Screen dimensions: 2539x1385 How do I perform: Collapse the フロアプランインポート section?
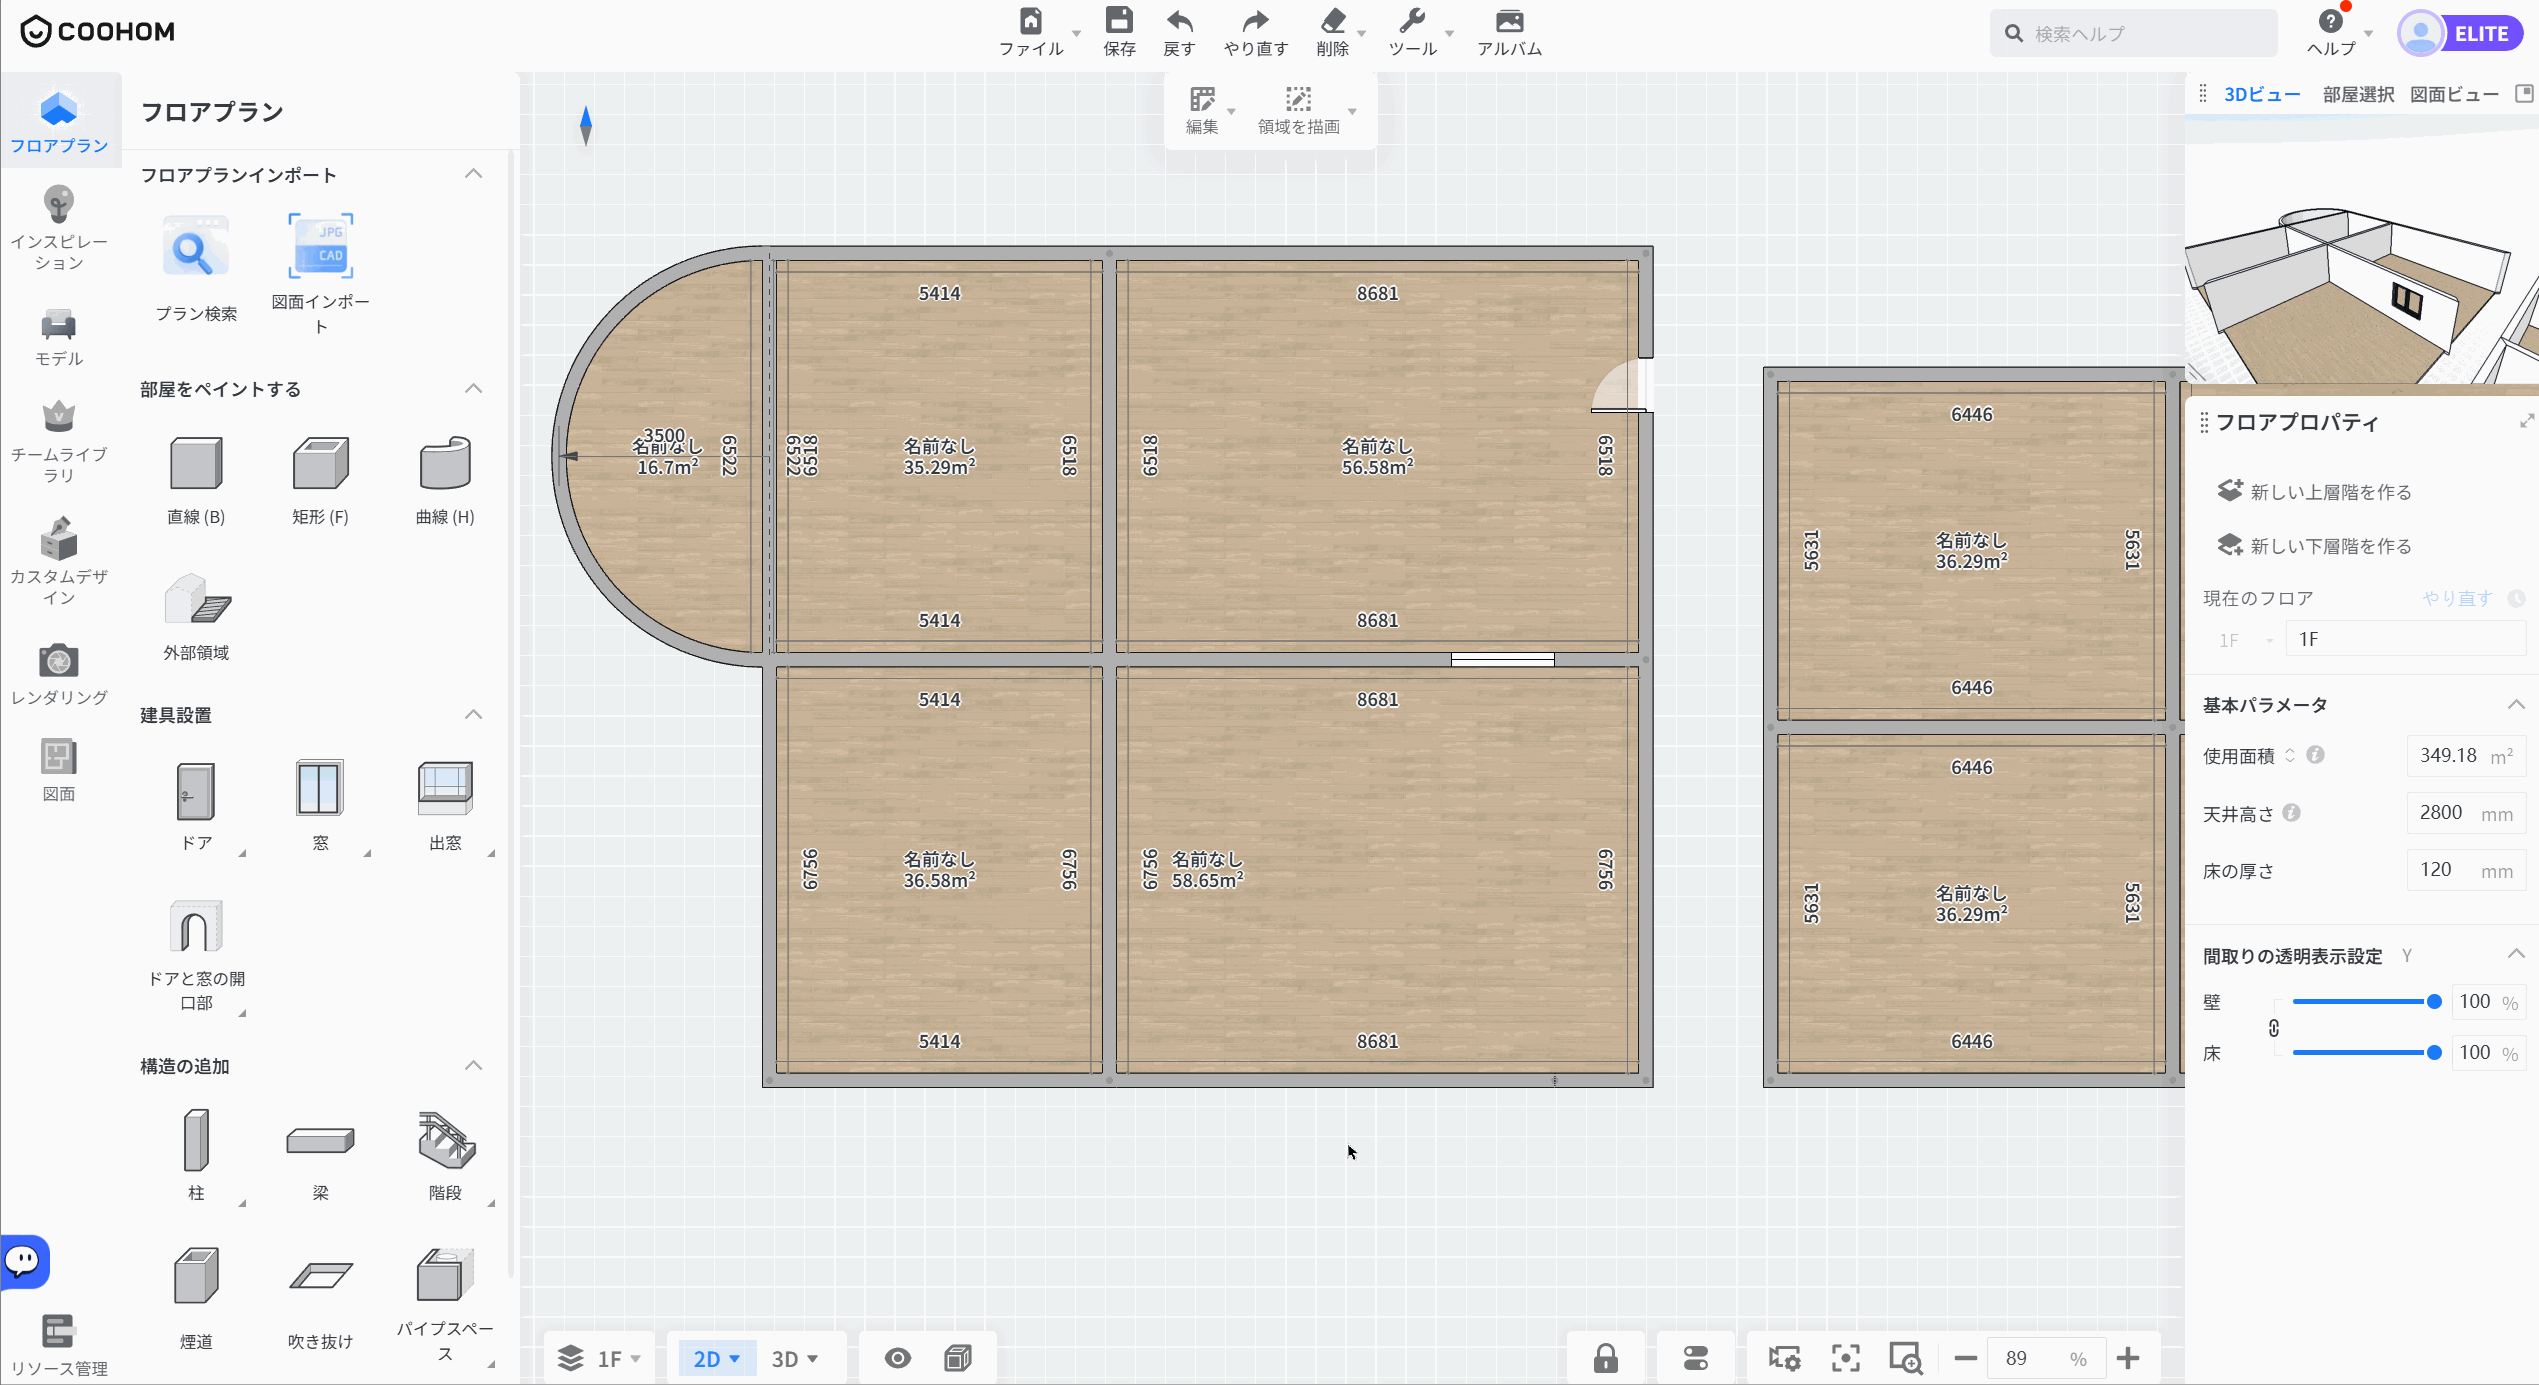[474, 174]
